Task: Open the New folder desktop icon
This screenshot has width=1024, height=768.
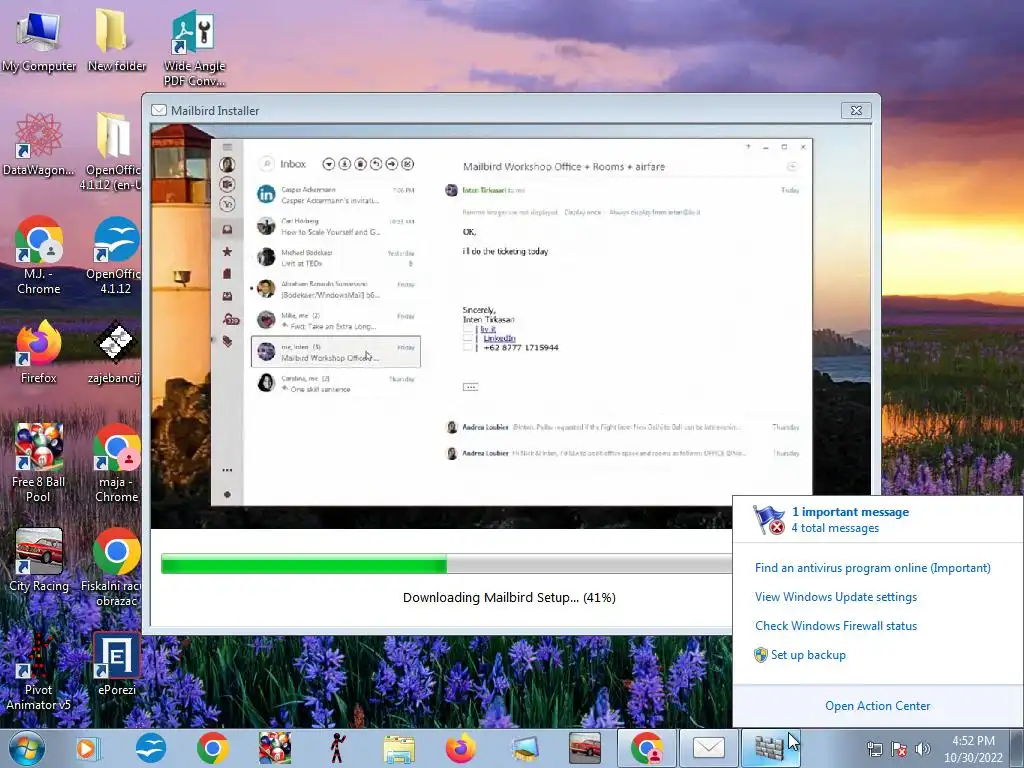Action: pos(116,41)
